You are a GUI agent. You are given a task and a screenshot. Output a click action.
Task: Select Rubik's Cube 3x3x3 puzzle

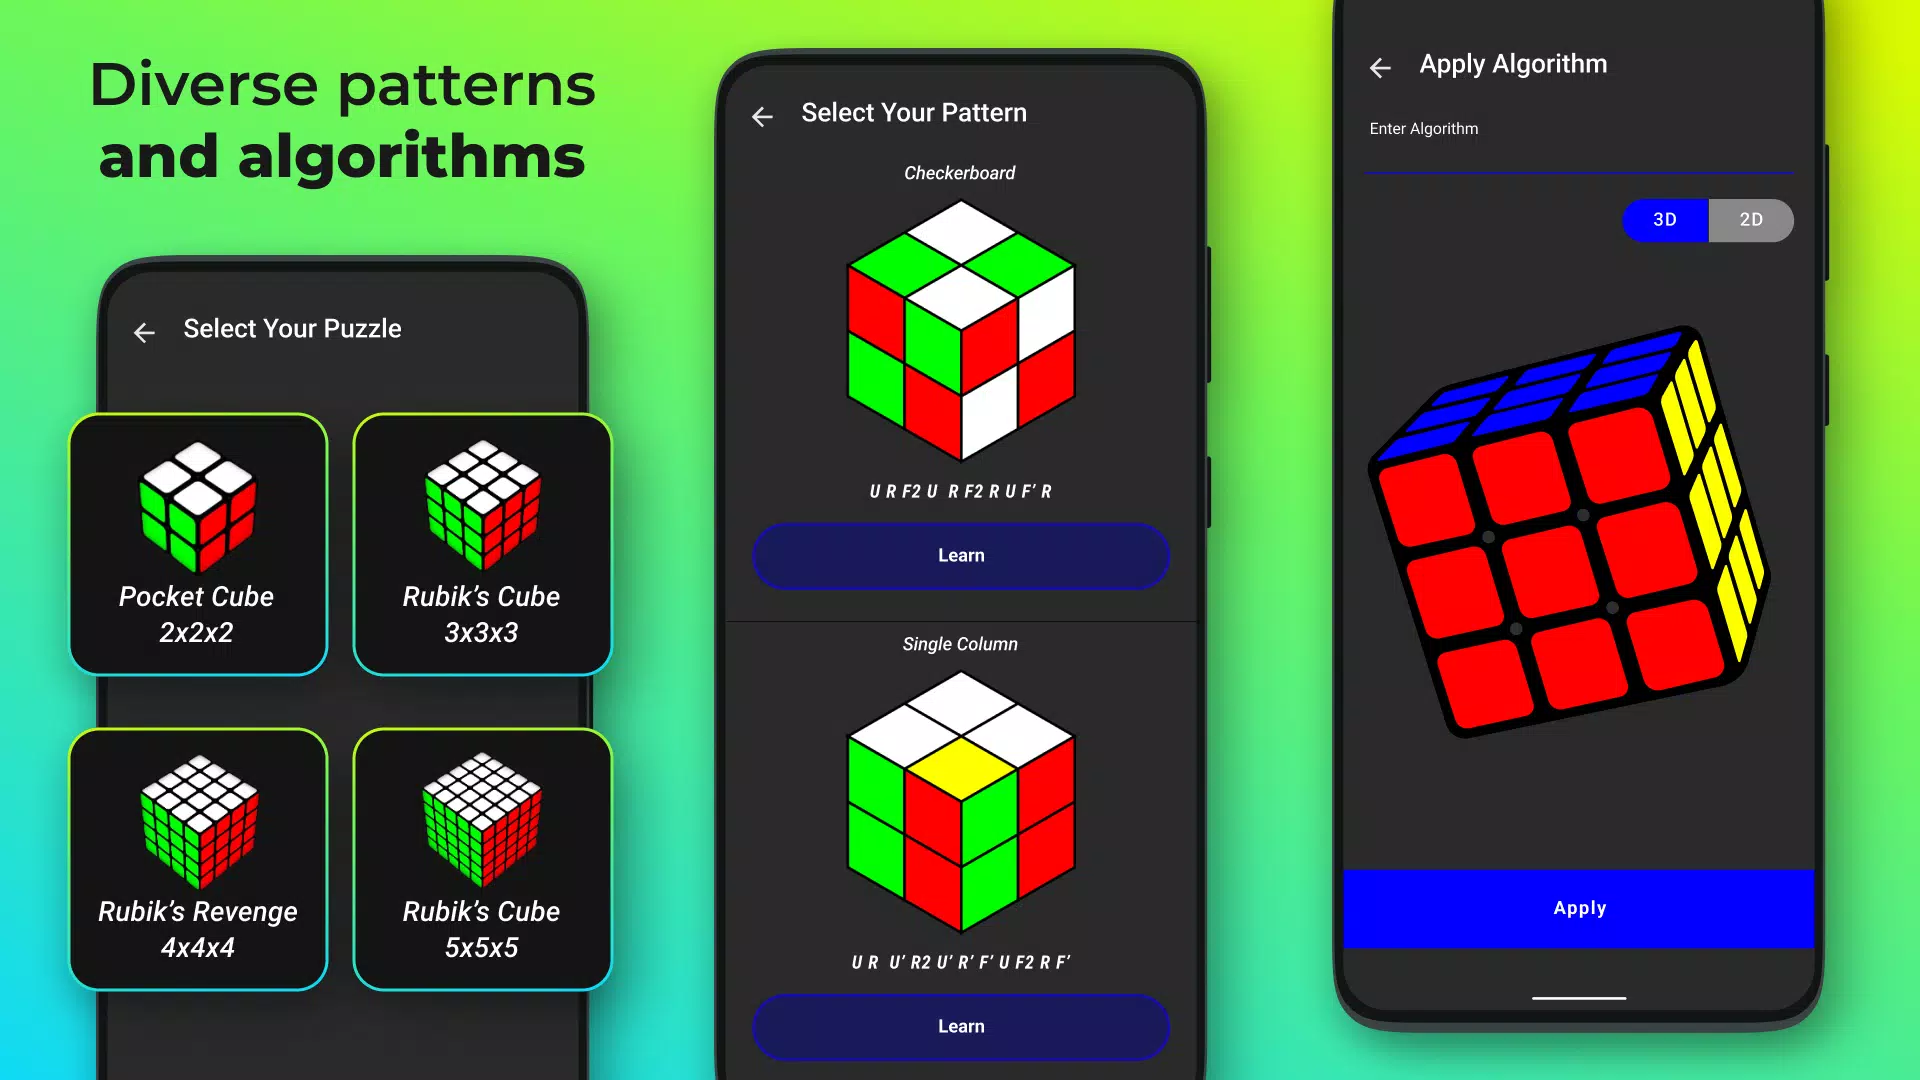tap(481, 545)
